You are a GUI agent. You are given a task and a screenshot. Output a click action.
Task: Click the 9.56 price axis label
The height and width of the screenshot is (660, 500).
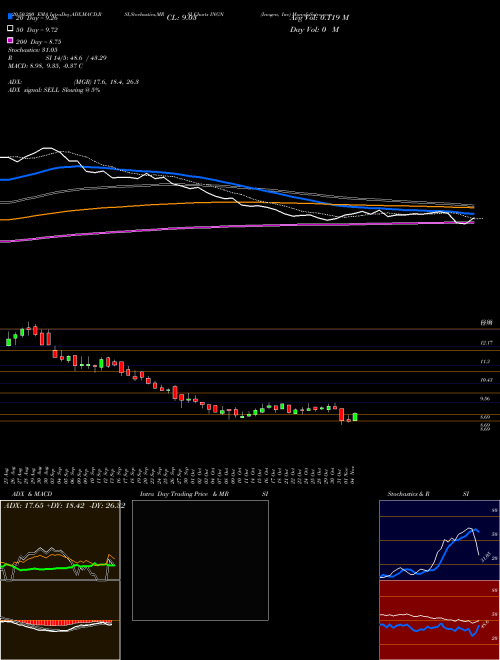[x=485, y=398]
